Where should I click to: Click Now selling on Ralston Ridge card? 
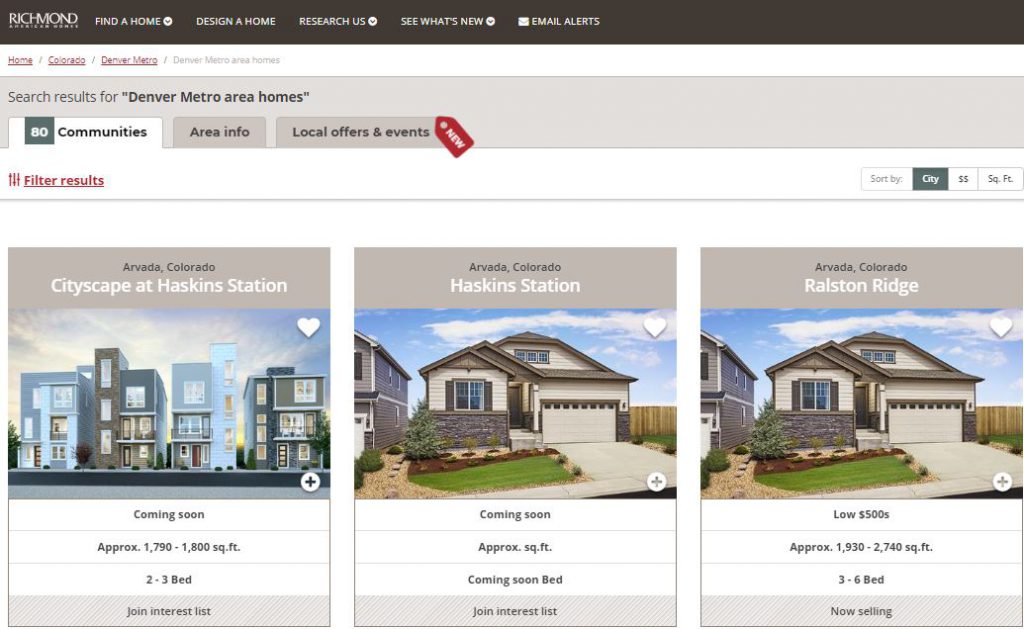pyautogui.click(x=861, y=611)
